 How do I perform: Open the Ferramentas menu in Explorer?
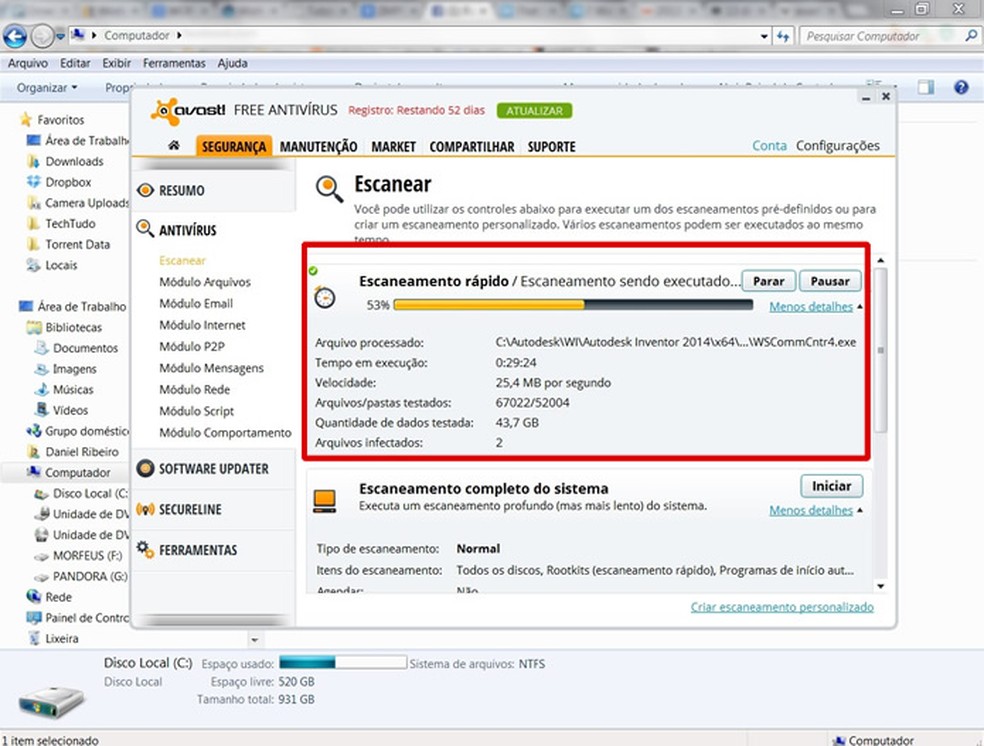point(174,63)
